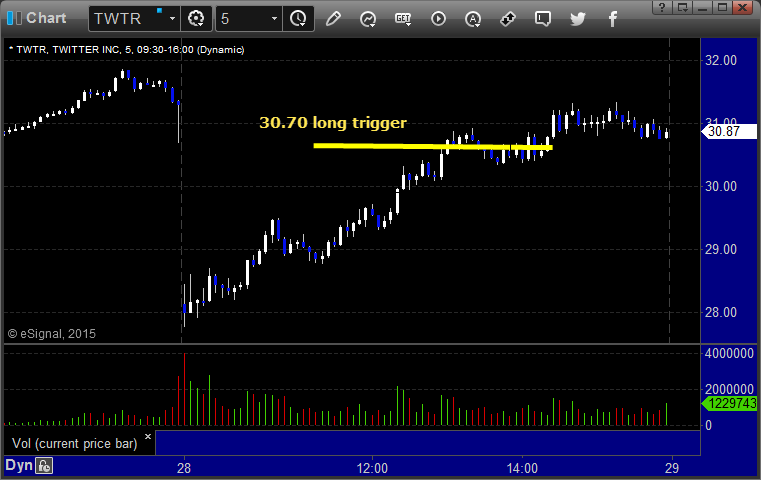Click the TWTR symbol input field
The height and width of the screenshot is (480, 761).
point(134,19)
